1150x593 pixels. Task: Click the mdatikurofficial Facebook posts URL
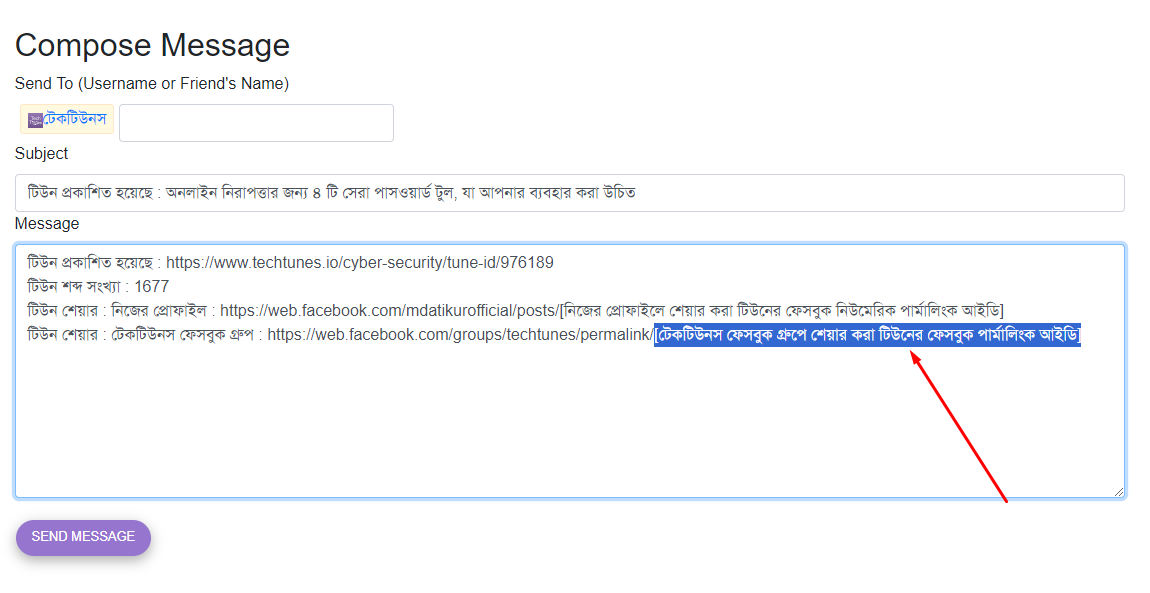click(389, 310)
